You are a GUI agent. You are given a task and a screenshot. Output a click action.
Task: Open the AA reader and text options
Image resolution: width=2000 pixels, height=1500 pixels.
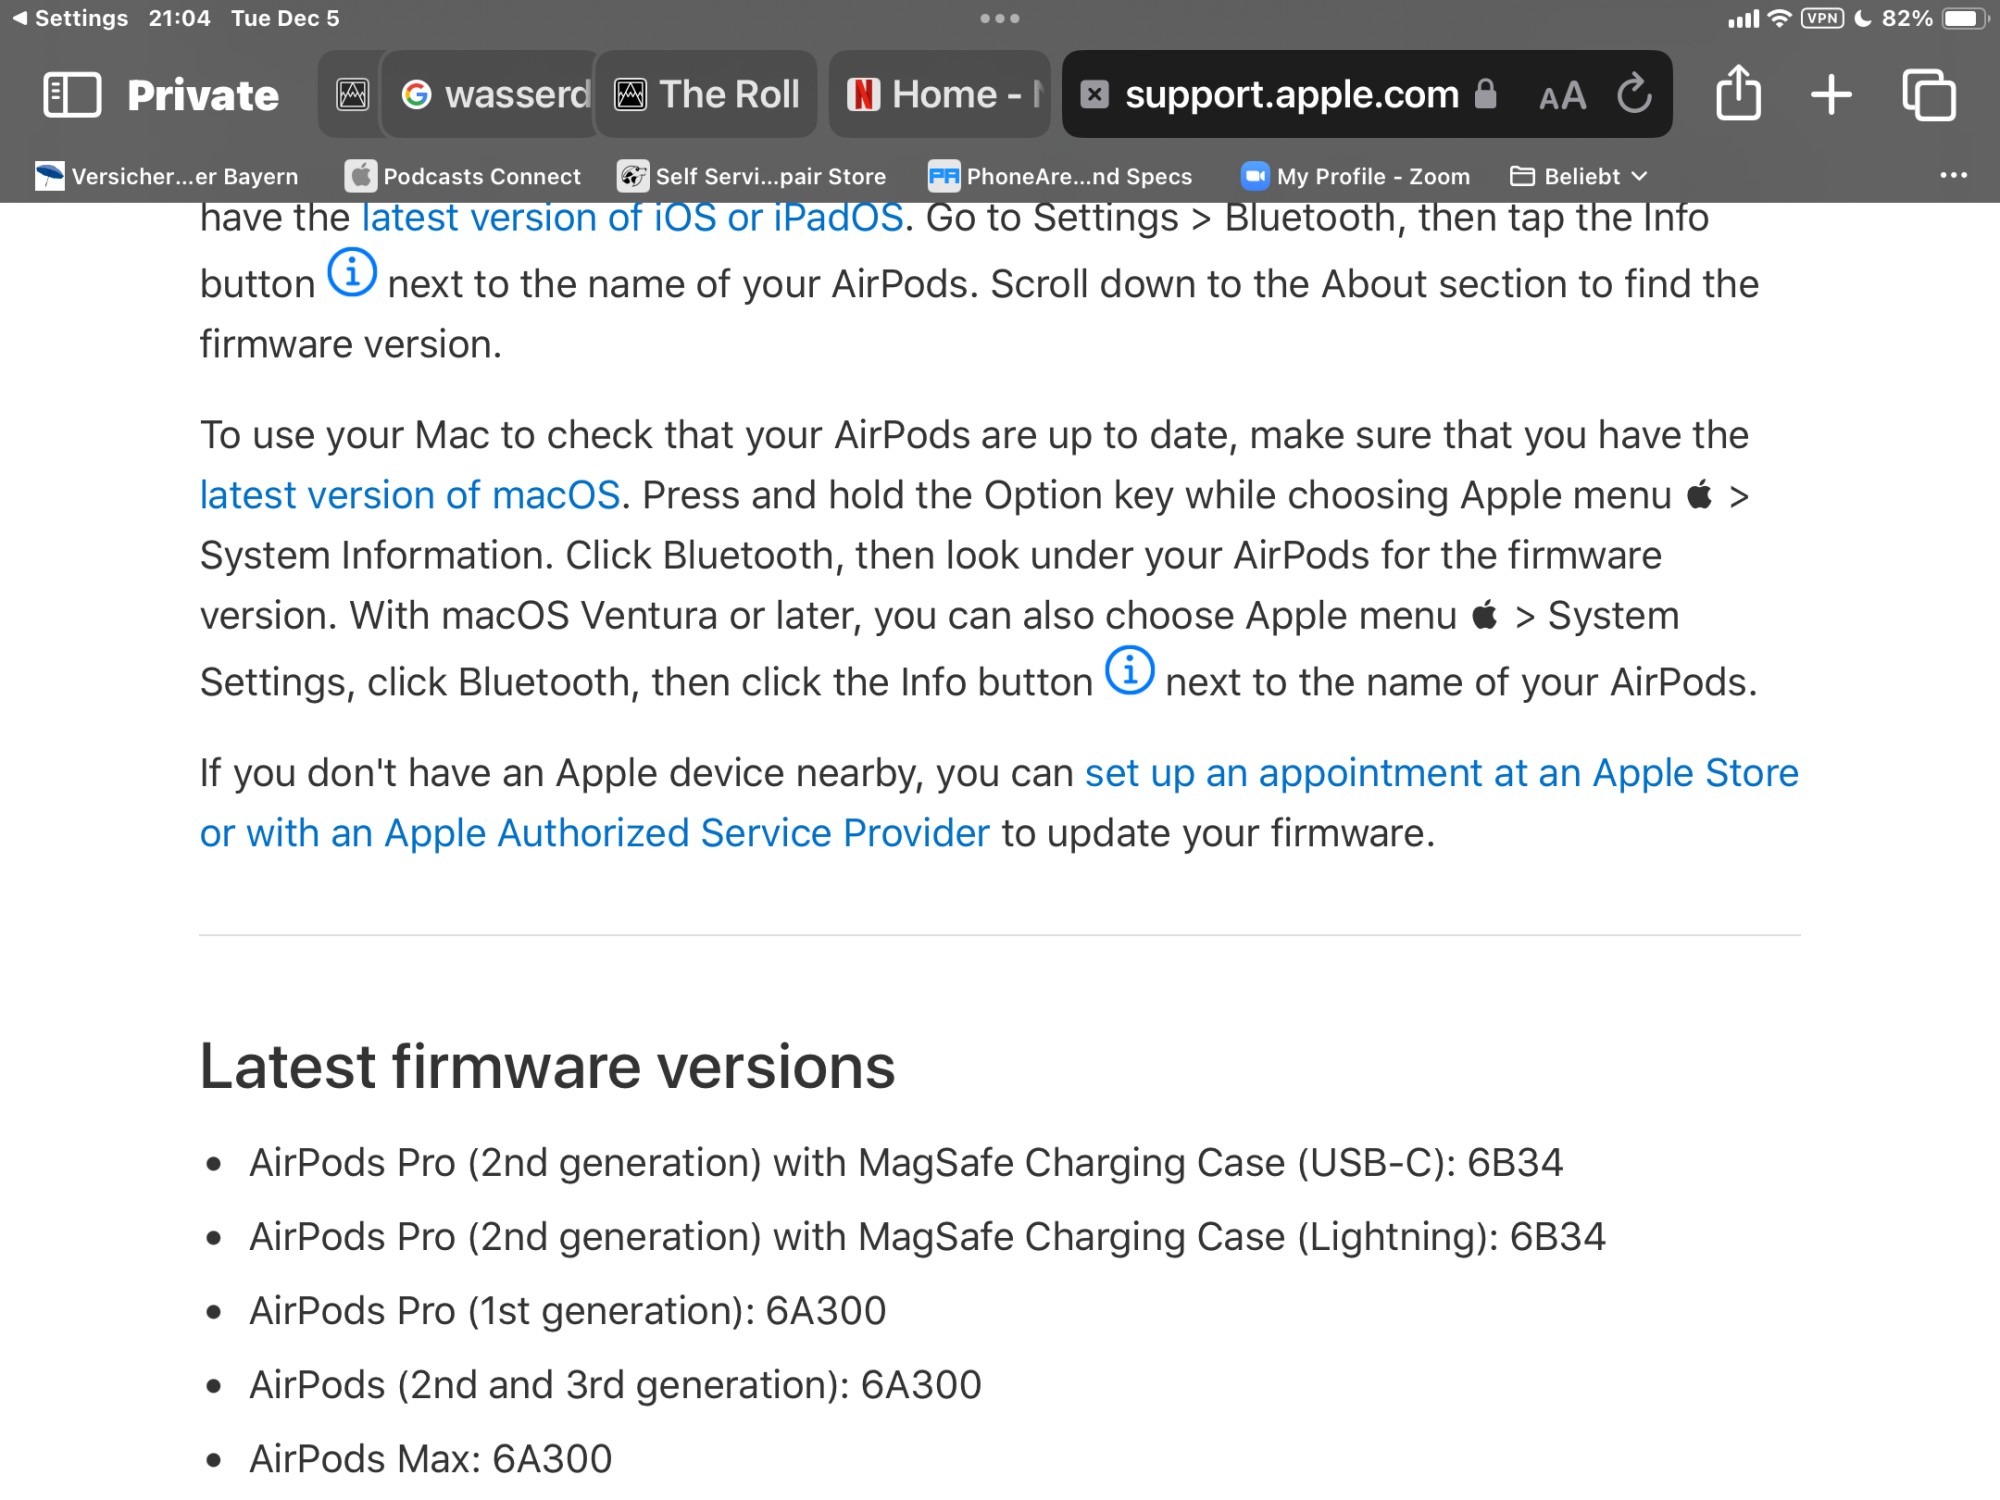tap(1562, 96)
